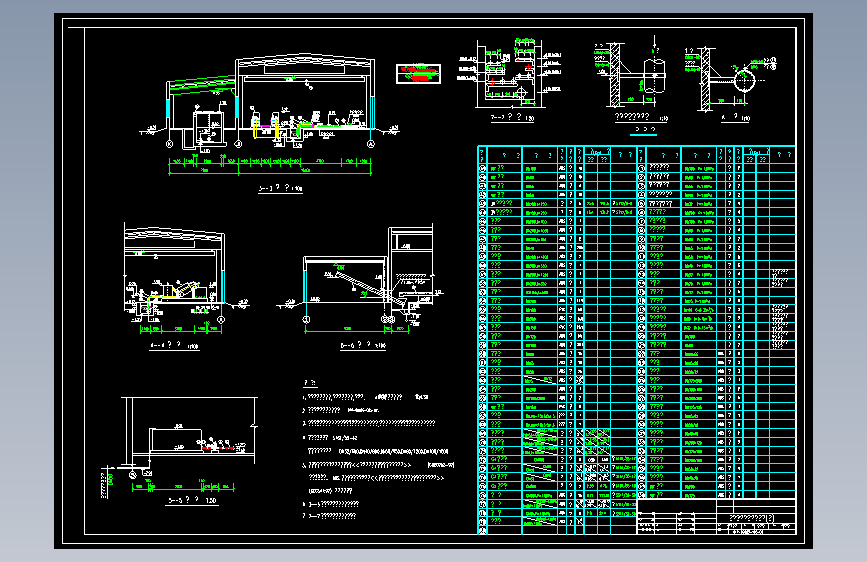Select the cyan underlined label below support detail

pyautogui.click(x=644, y=130)
